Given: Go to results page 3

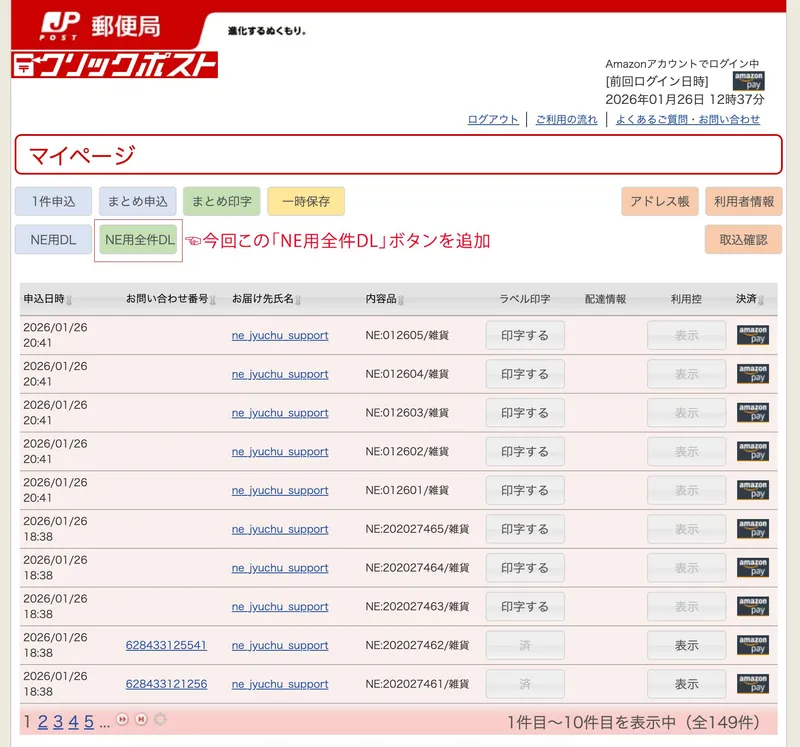Looking at the screenshot, I should [x=58, y=721].
